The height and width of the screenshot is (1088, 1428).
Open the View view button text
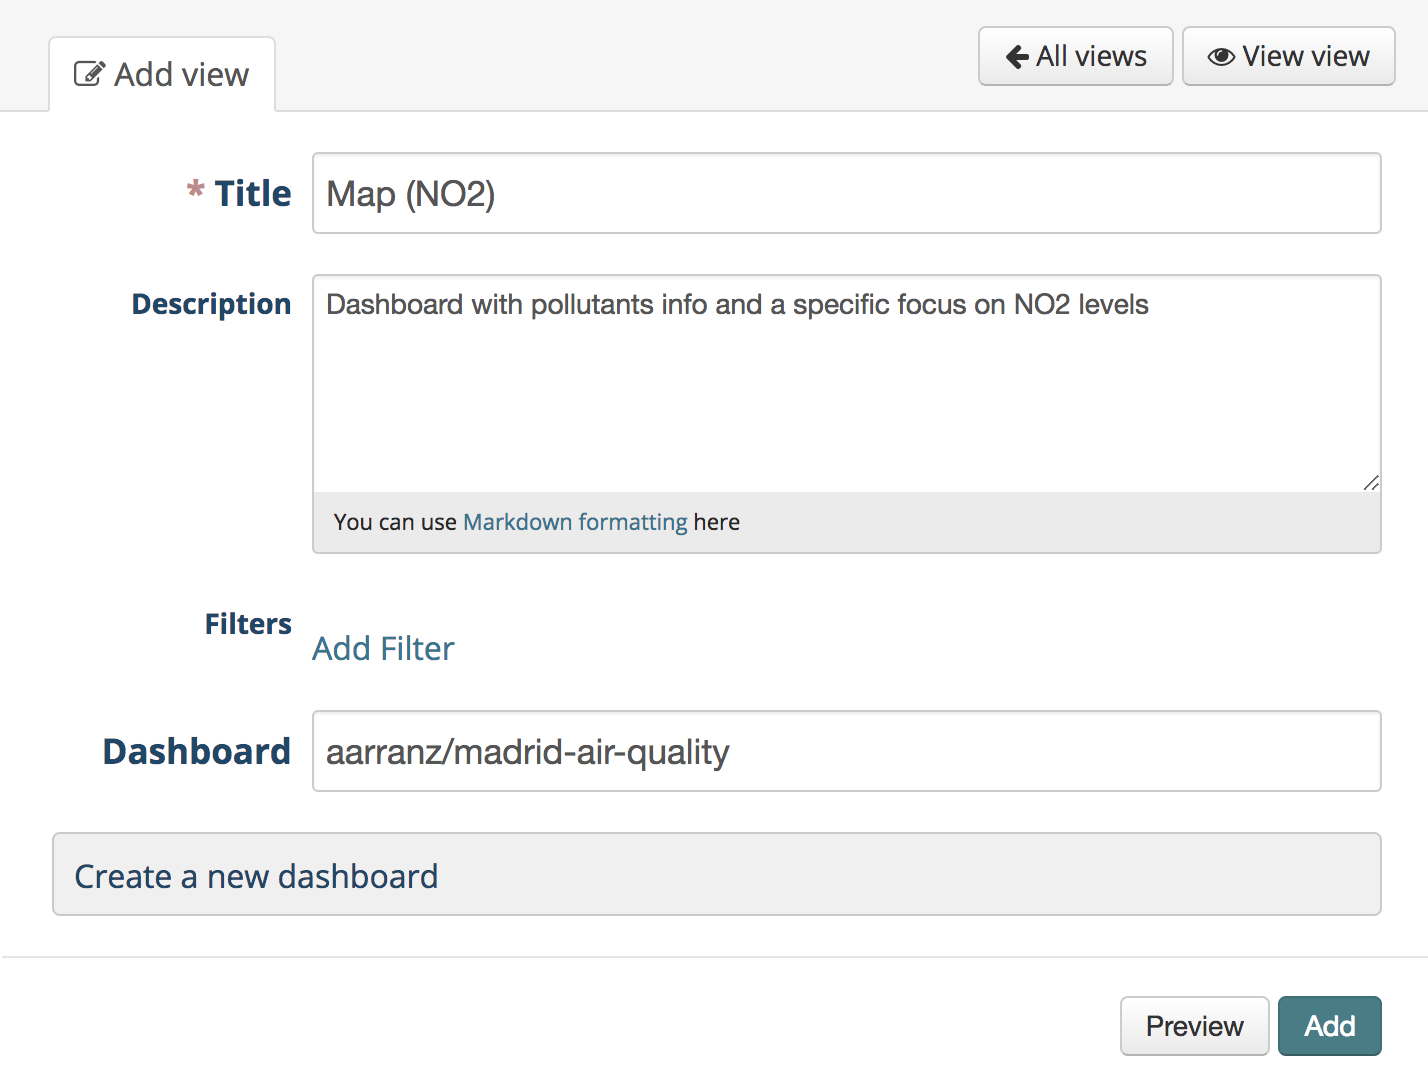[1305, 56]
